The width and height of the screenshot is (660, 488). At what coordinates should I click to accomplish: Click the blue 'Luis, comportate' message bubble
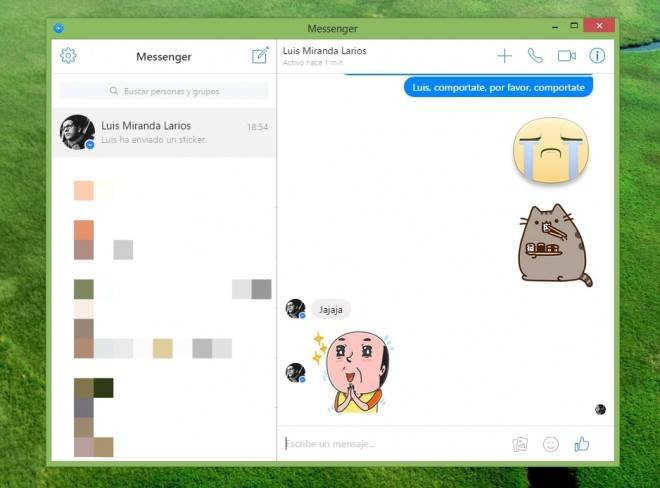pyautogui.click(x=498, y=88)
